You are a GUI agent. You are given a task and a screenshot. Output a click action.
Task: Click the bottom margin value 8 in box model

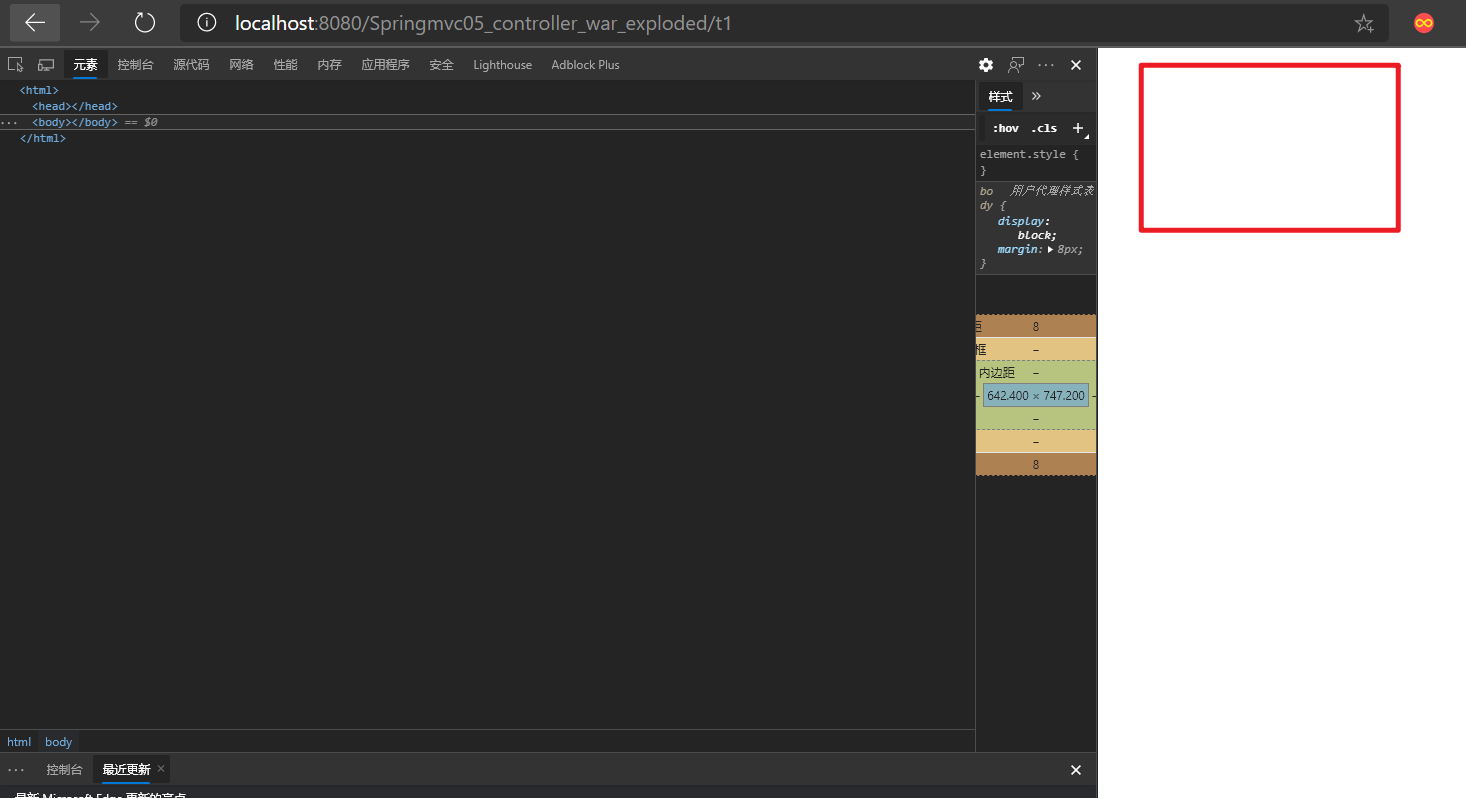click(x=1036, y=464)
